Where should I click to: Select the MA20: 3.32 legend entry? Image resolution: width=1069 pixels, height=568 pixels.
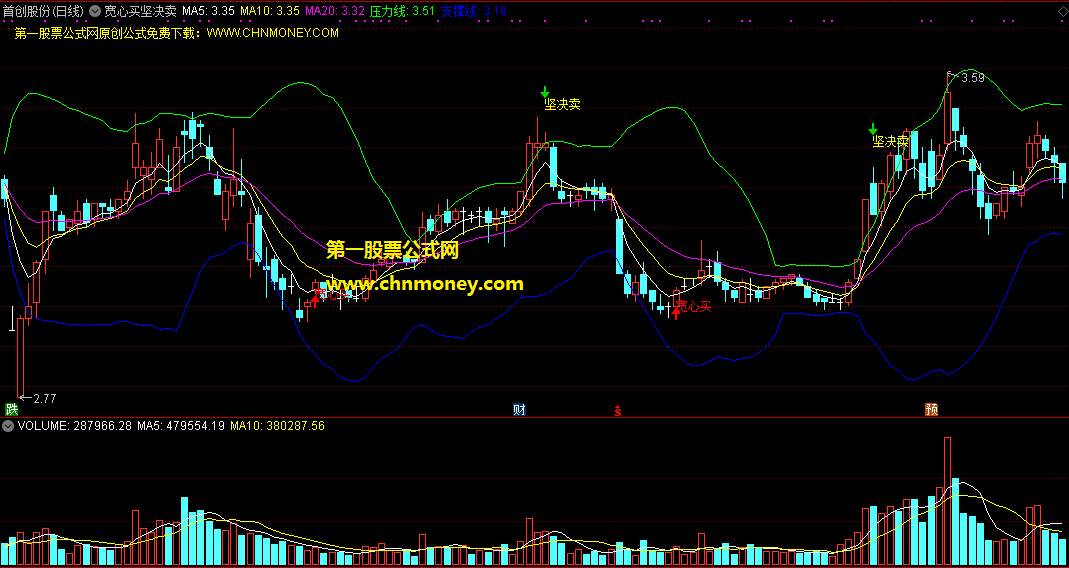click(x=334, y=12)
